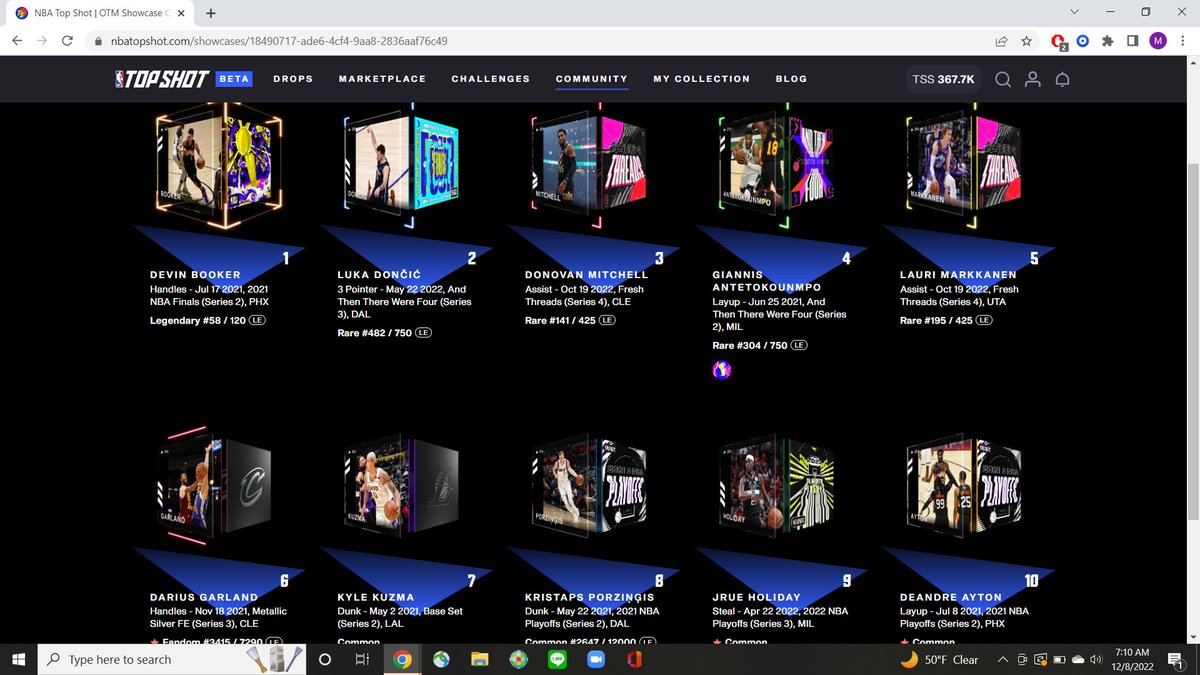Screen dimensions: 1200x675
Task: Click the TSS 367.7K score button
Action: click(944, 79)
